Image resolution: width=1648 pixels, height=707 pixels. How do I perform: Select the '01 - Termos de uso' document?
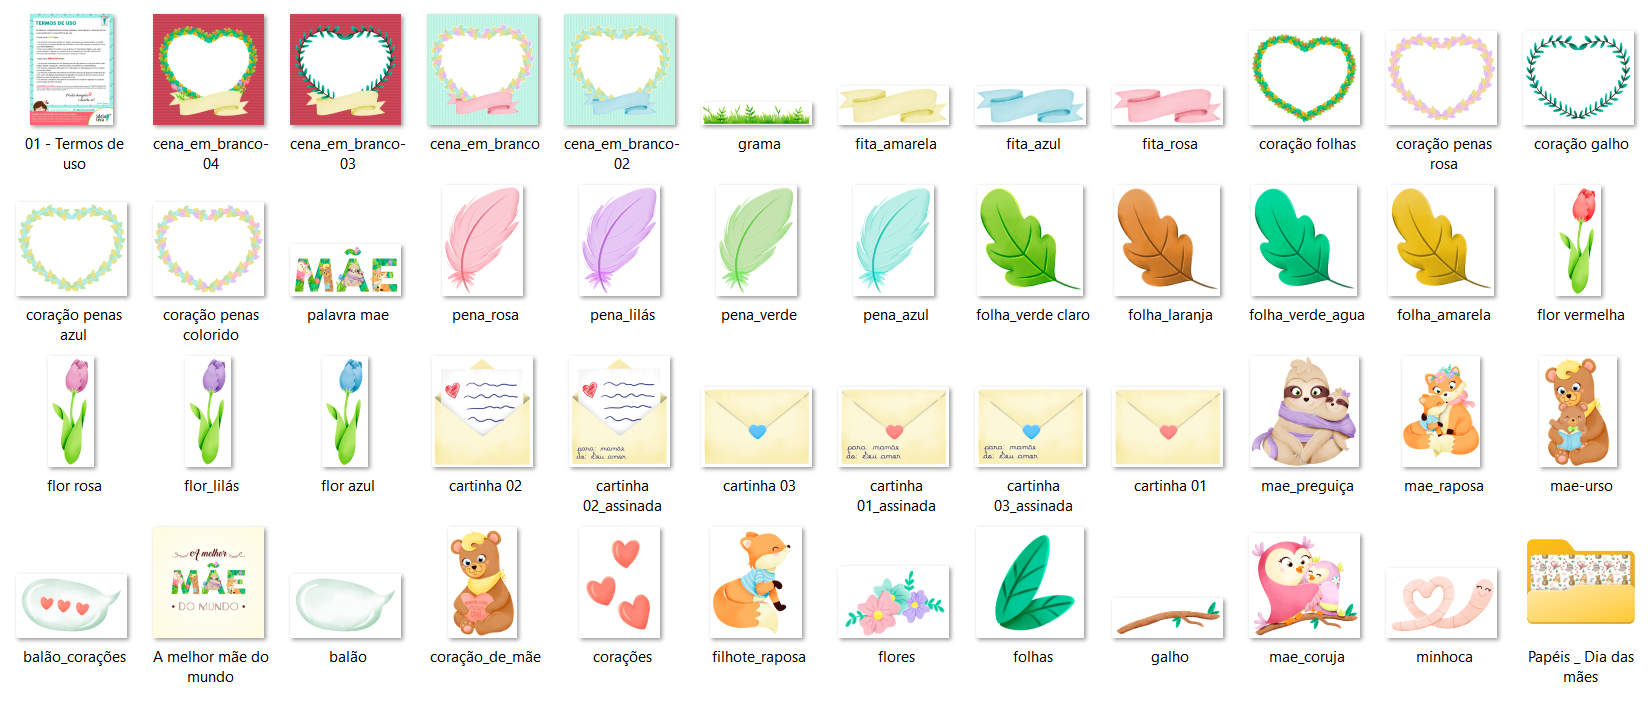click(73, 70)
